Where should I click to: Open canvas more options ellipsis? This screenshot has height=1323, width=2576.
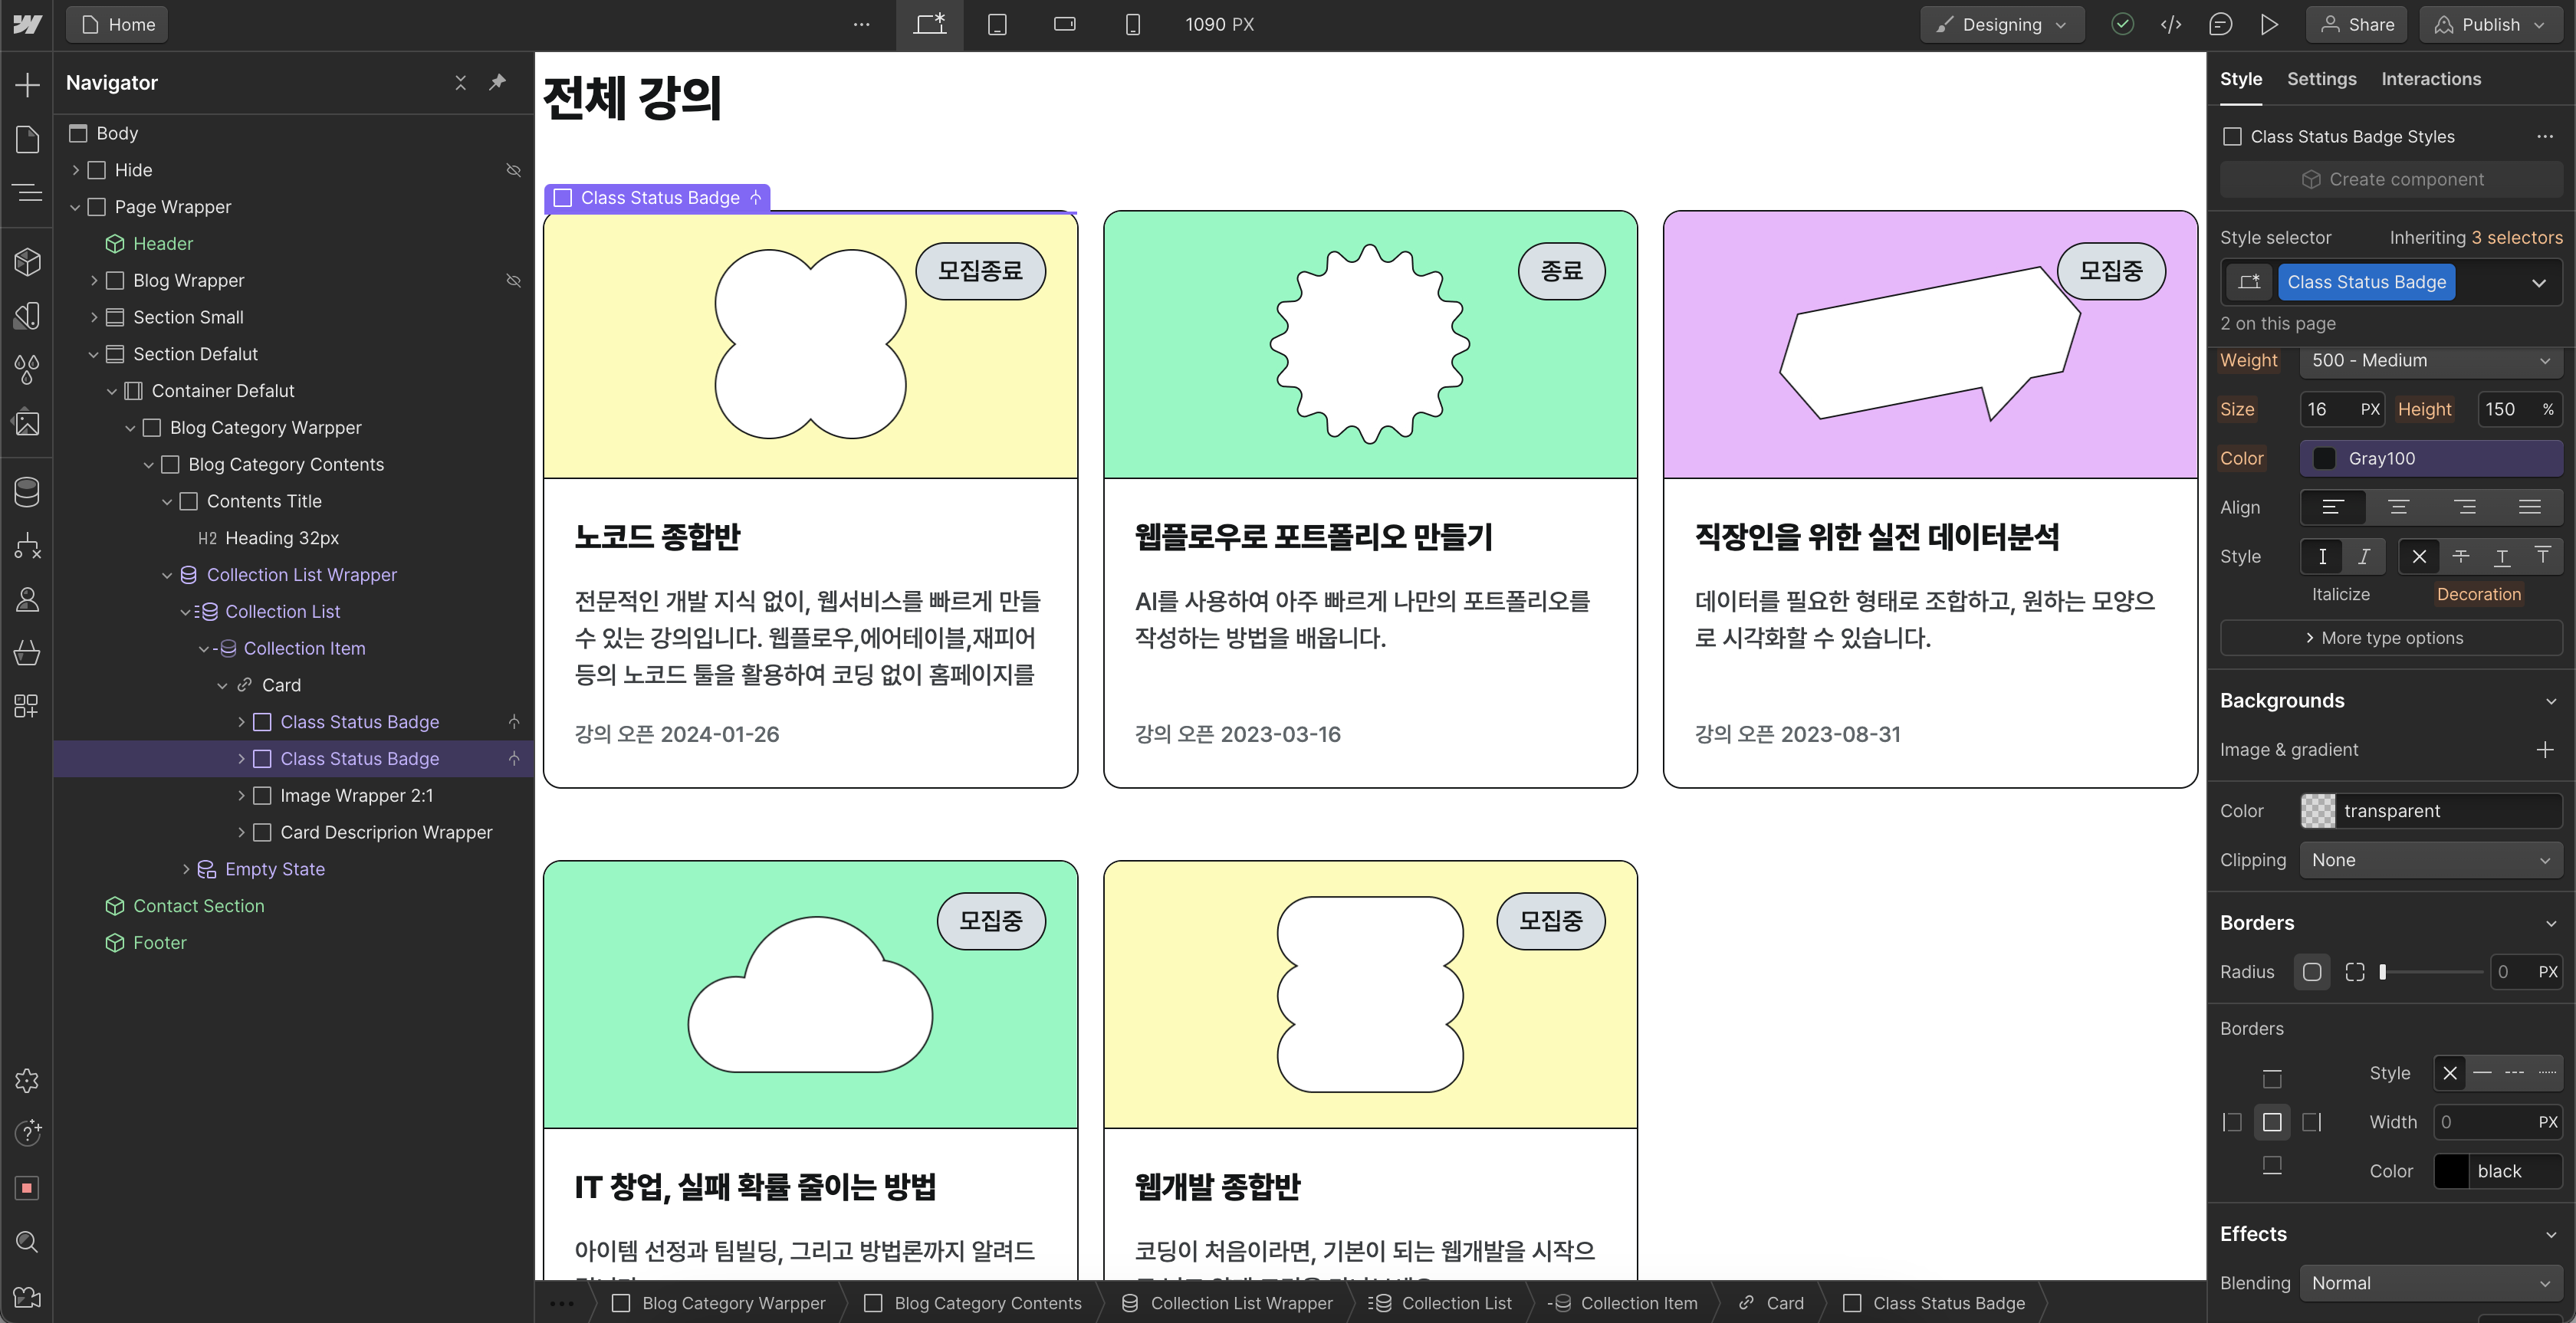861,24
